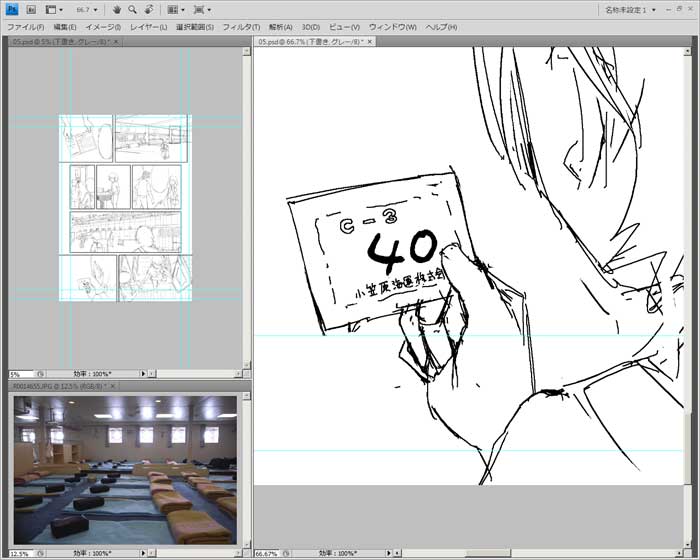Select the Zoom tool magnifier icon
The width and height of the screenshot is (700, 560).
[x=132, y=9]
